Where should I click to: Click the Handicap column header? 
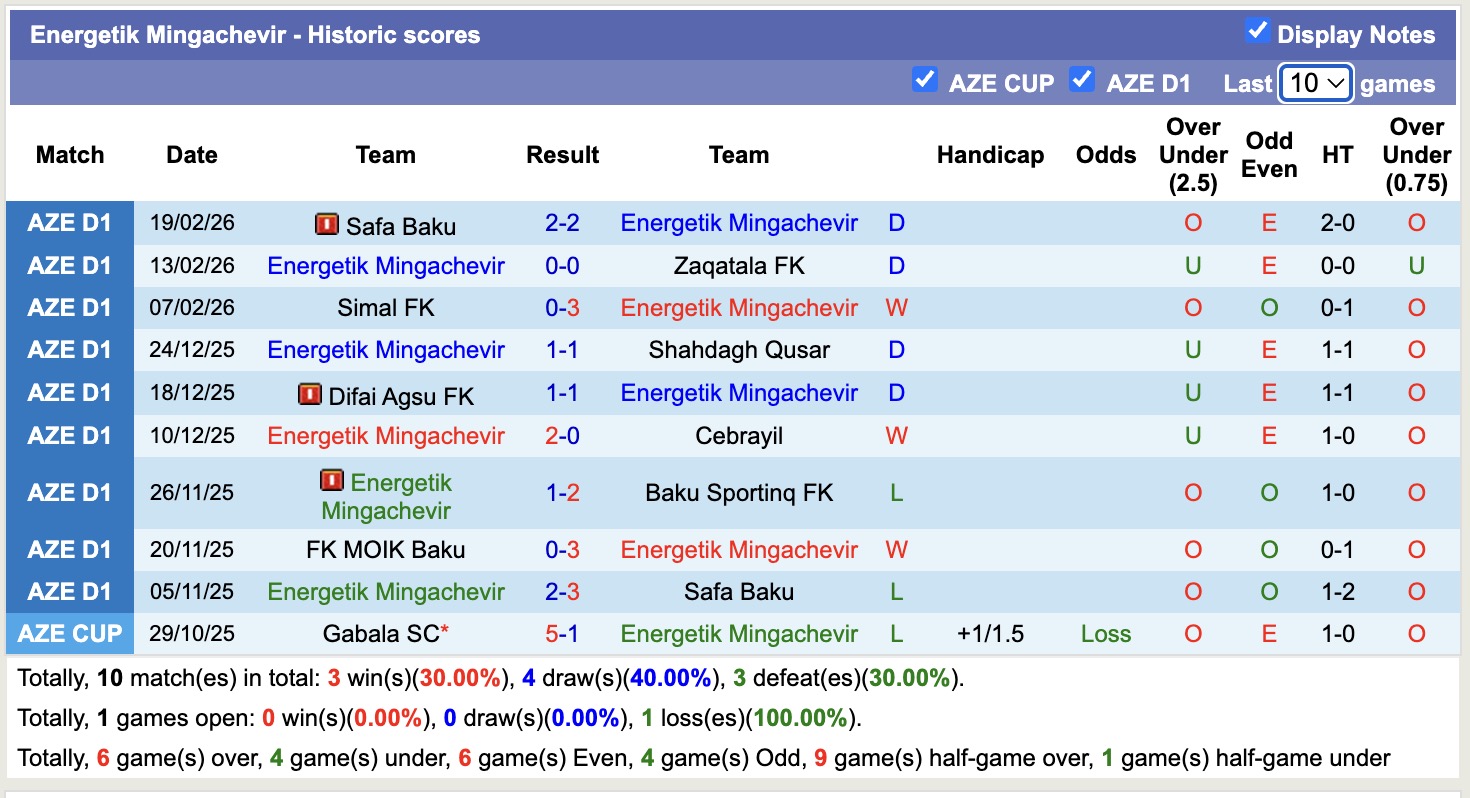pos(990,155)
